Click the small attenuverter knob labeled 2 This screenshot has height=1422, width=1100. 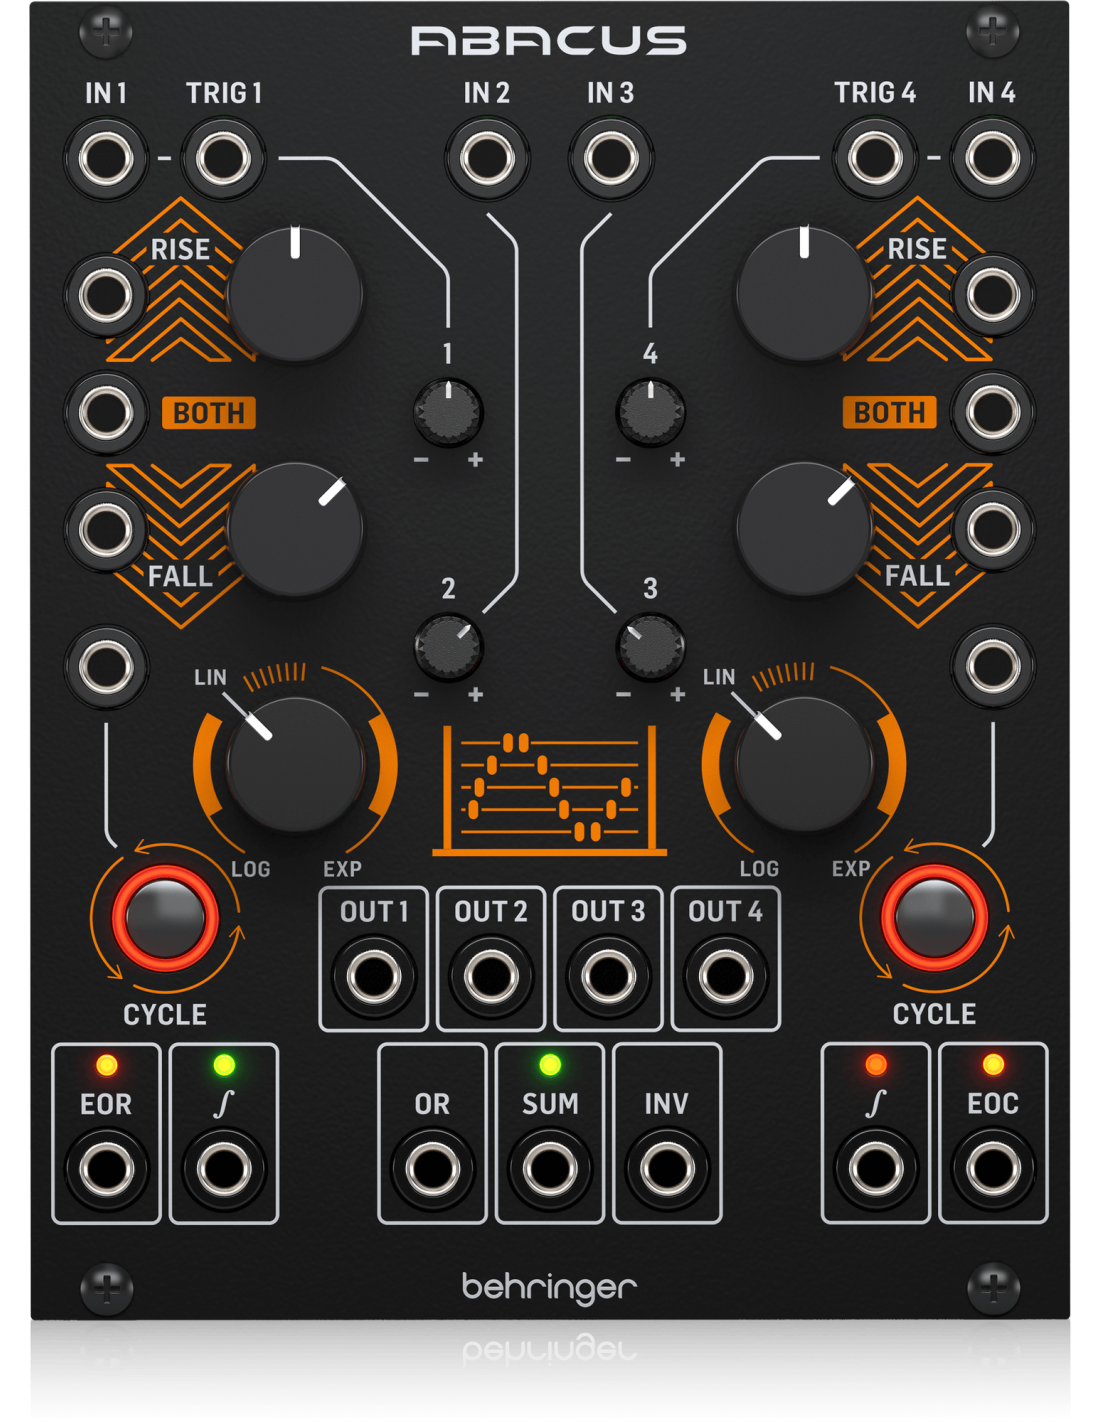(448, 647)
